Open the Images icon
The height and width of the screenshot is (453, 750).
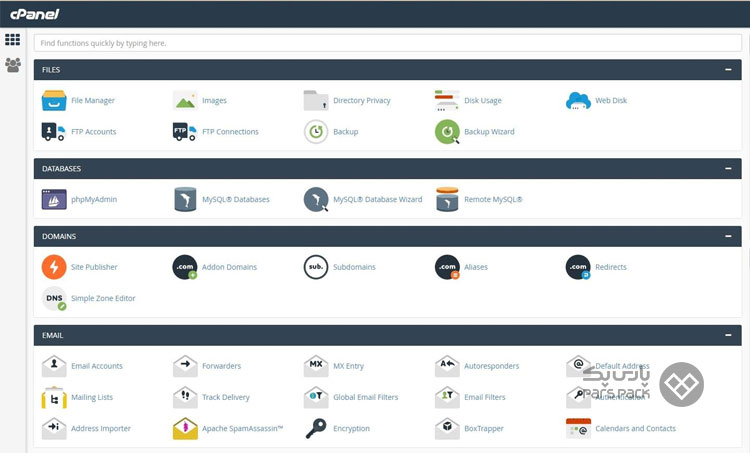point(185,100)
